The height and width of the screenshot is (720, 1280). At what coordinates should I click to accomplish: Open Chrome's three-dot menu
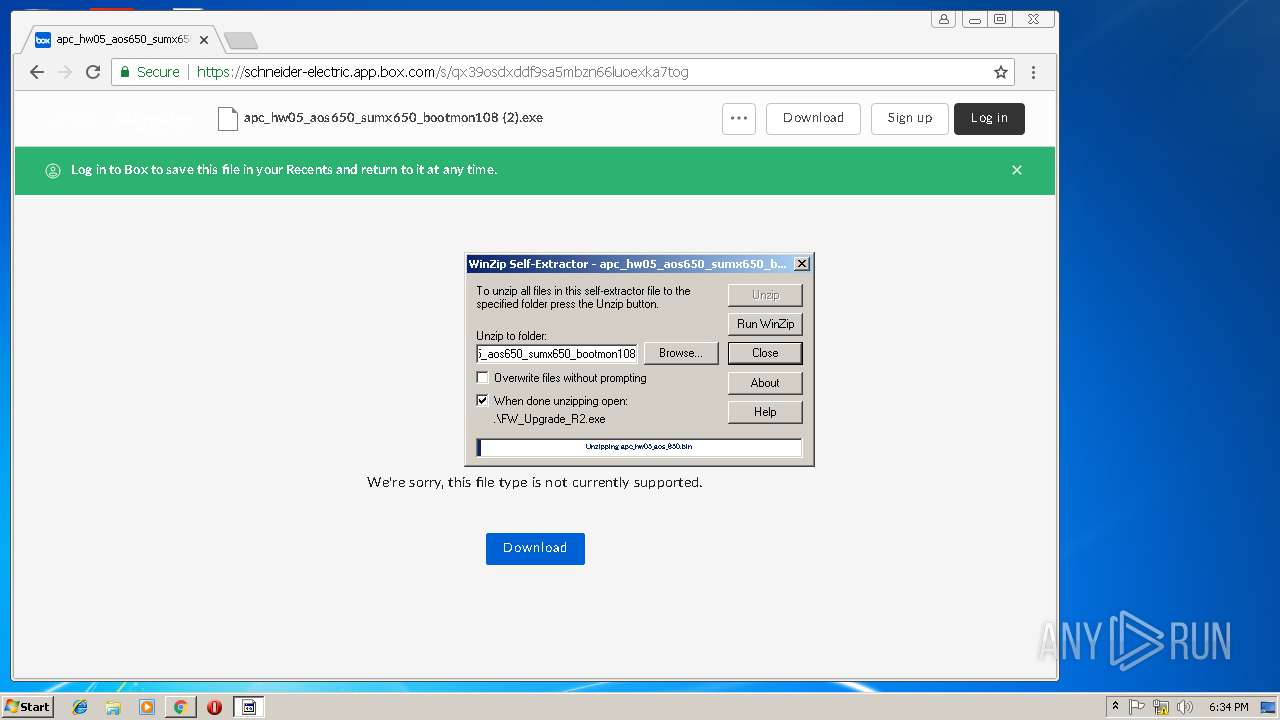pos(1033,72)
